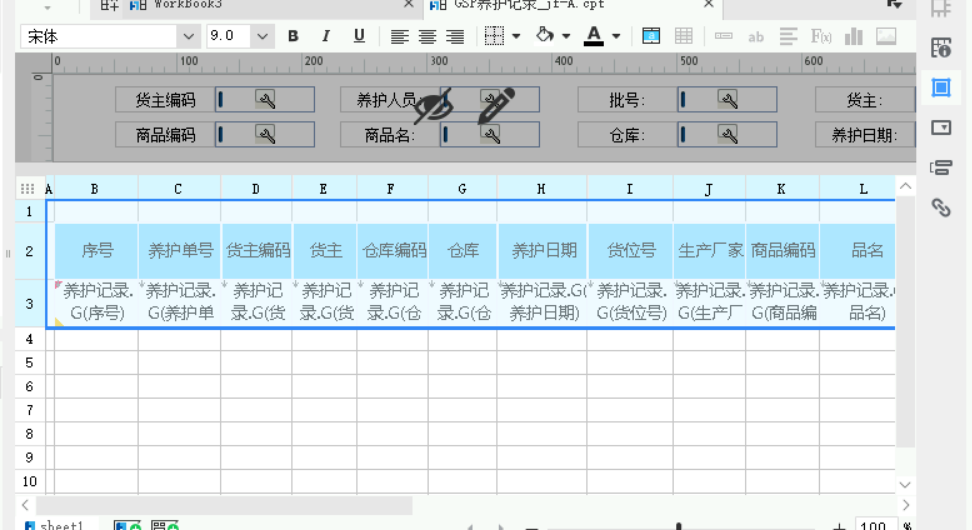Select header cell 序号
Screen dimensions: 972x530
96,251
